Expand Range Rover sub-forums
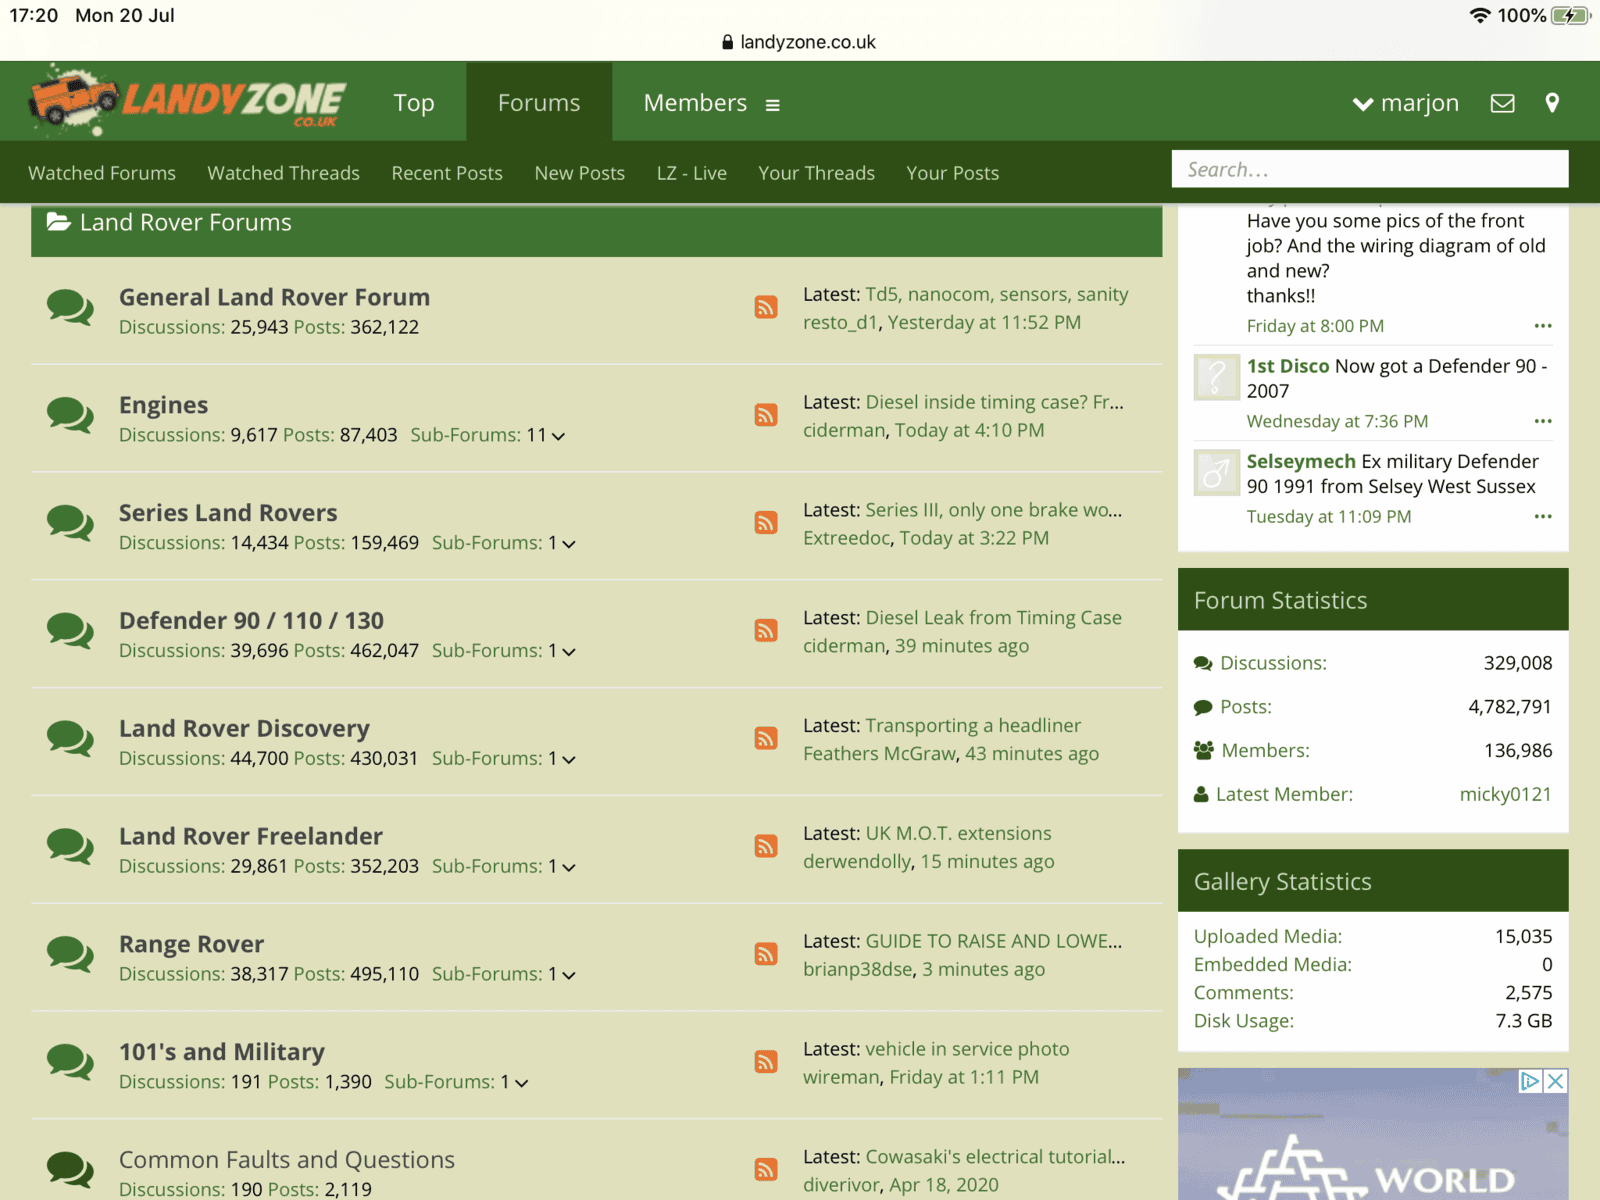 click(569, 975)
